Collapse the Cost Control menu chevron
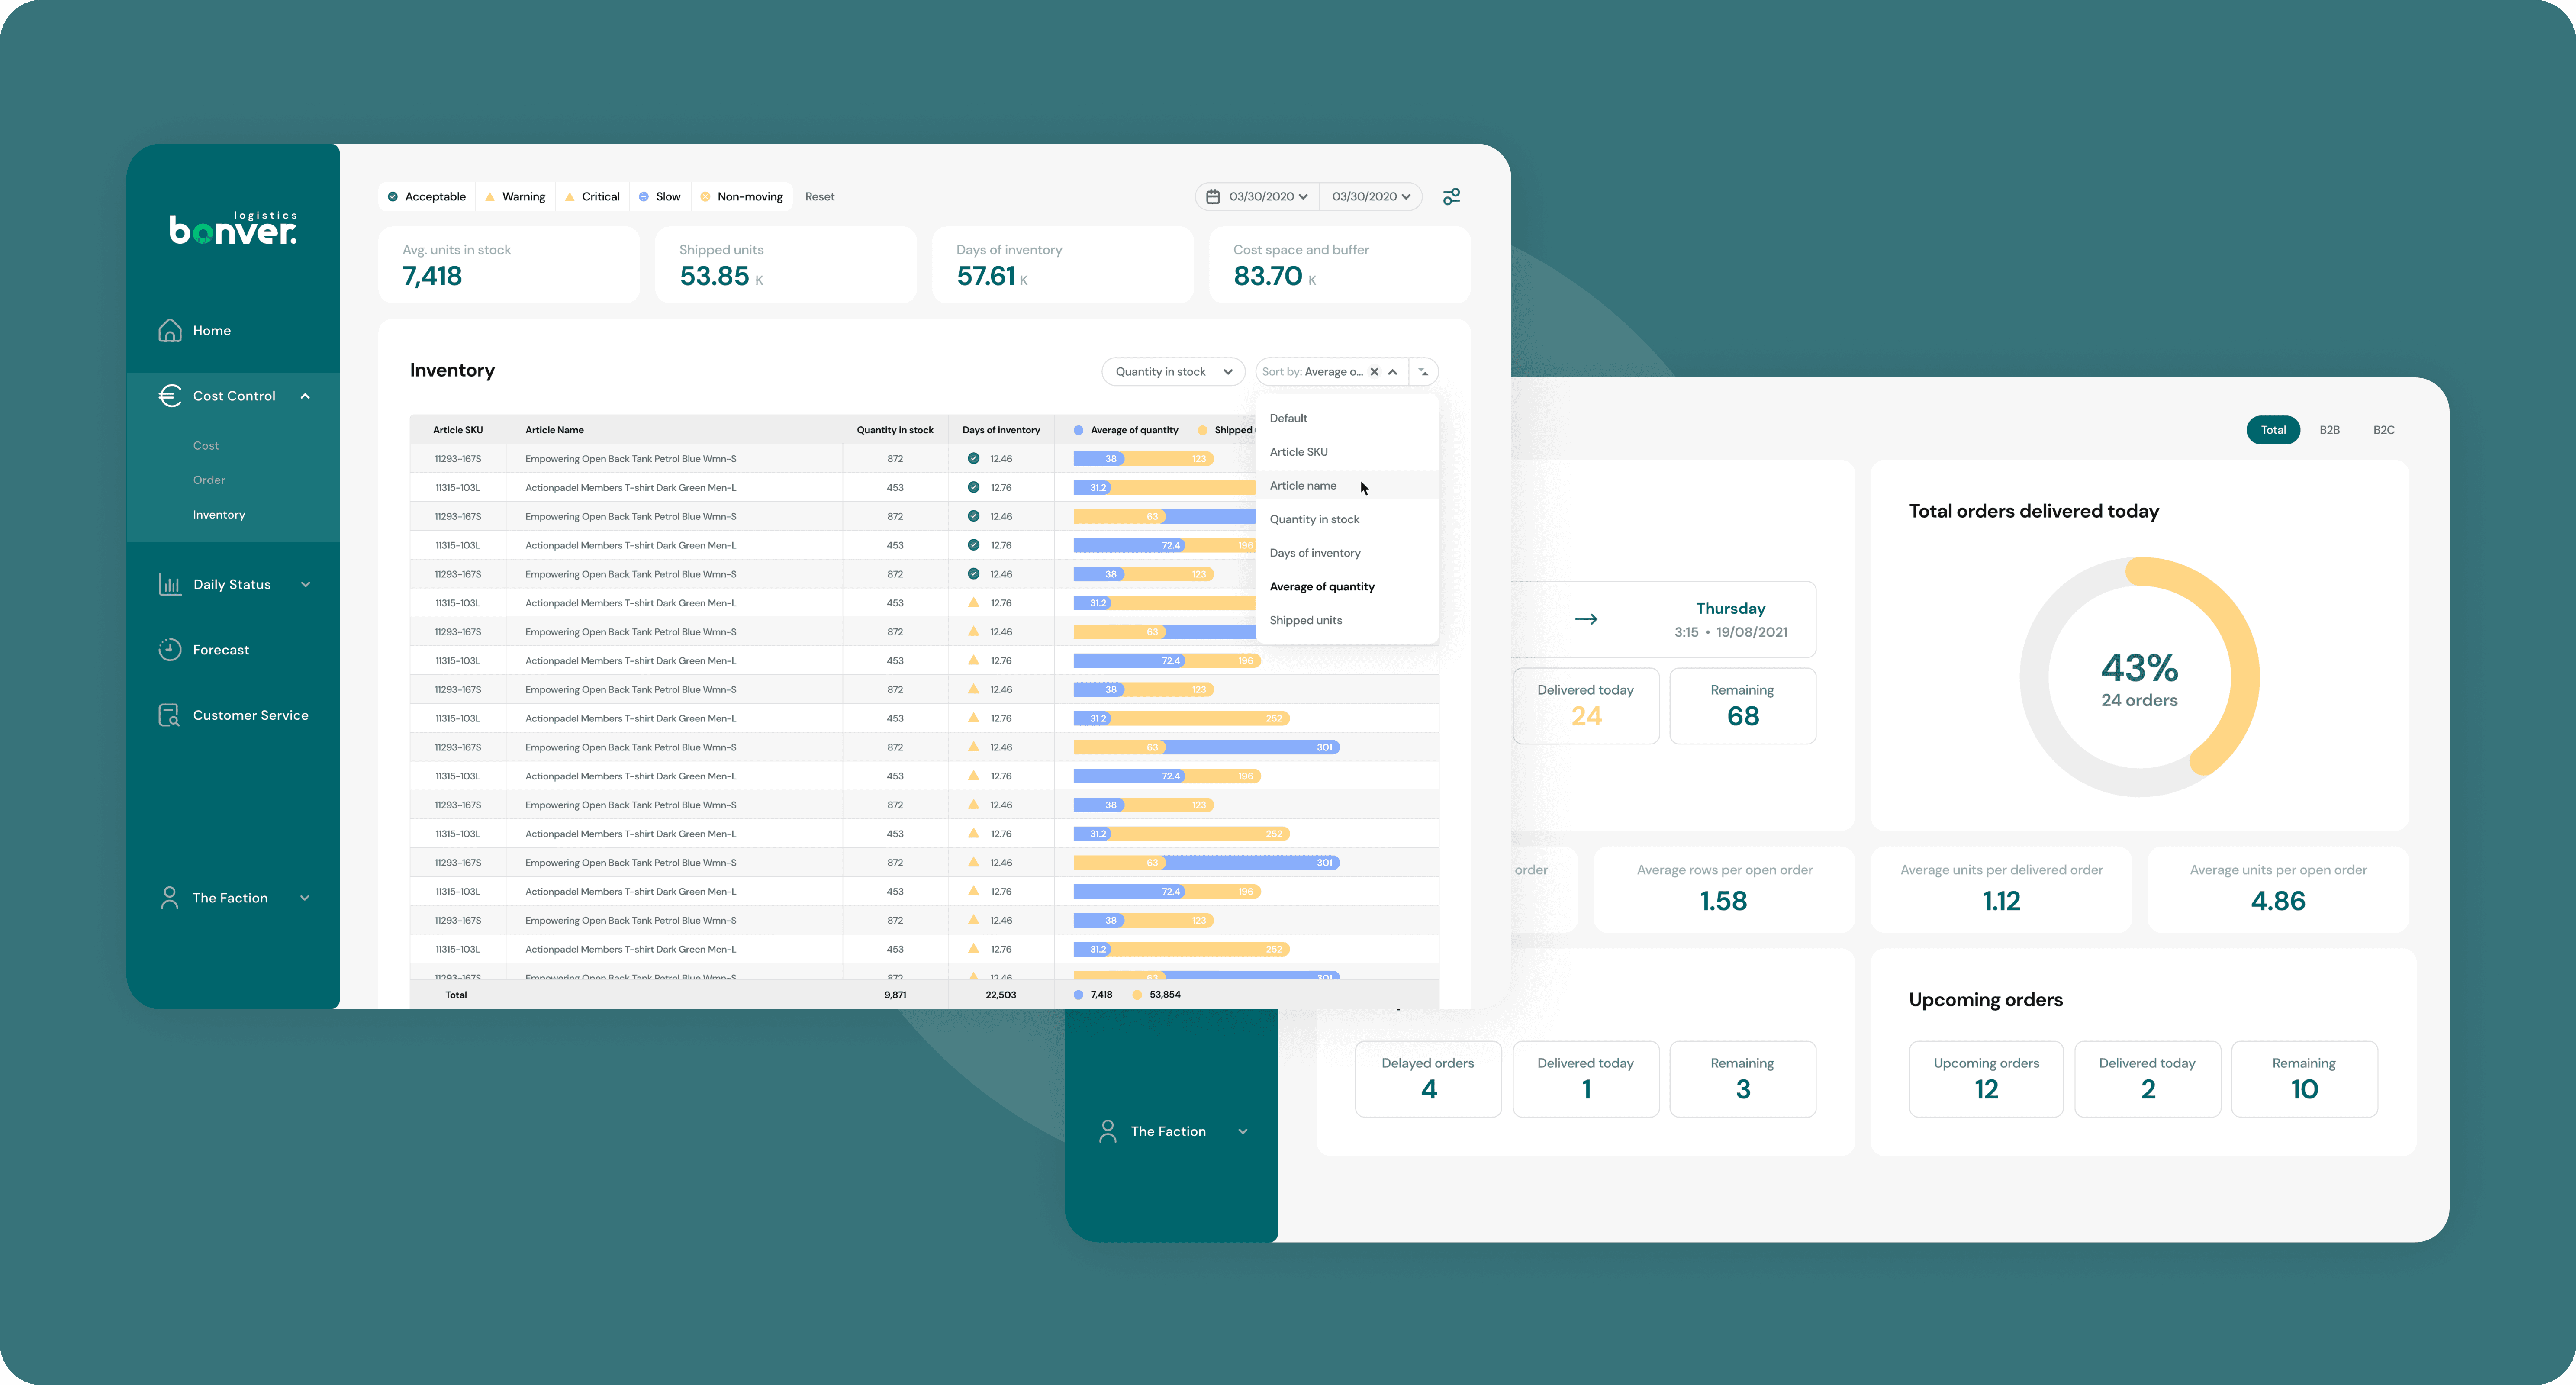The width and height of the screenshot is (2576, 1385). [305, 396]
